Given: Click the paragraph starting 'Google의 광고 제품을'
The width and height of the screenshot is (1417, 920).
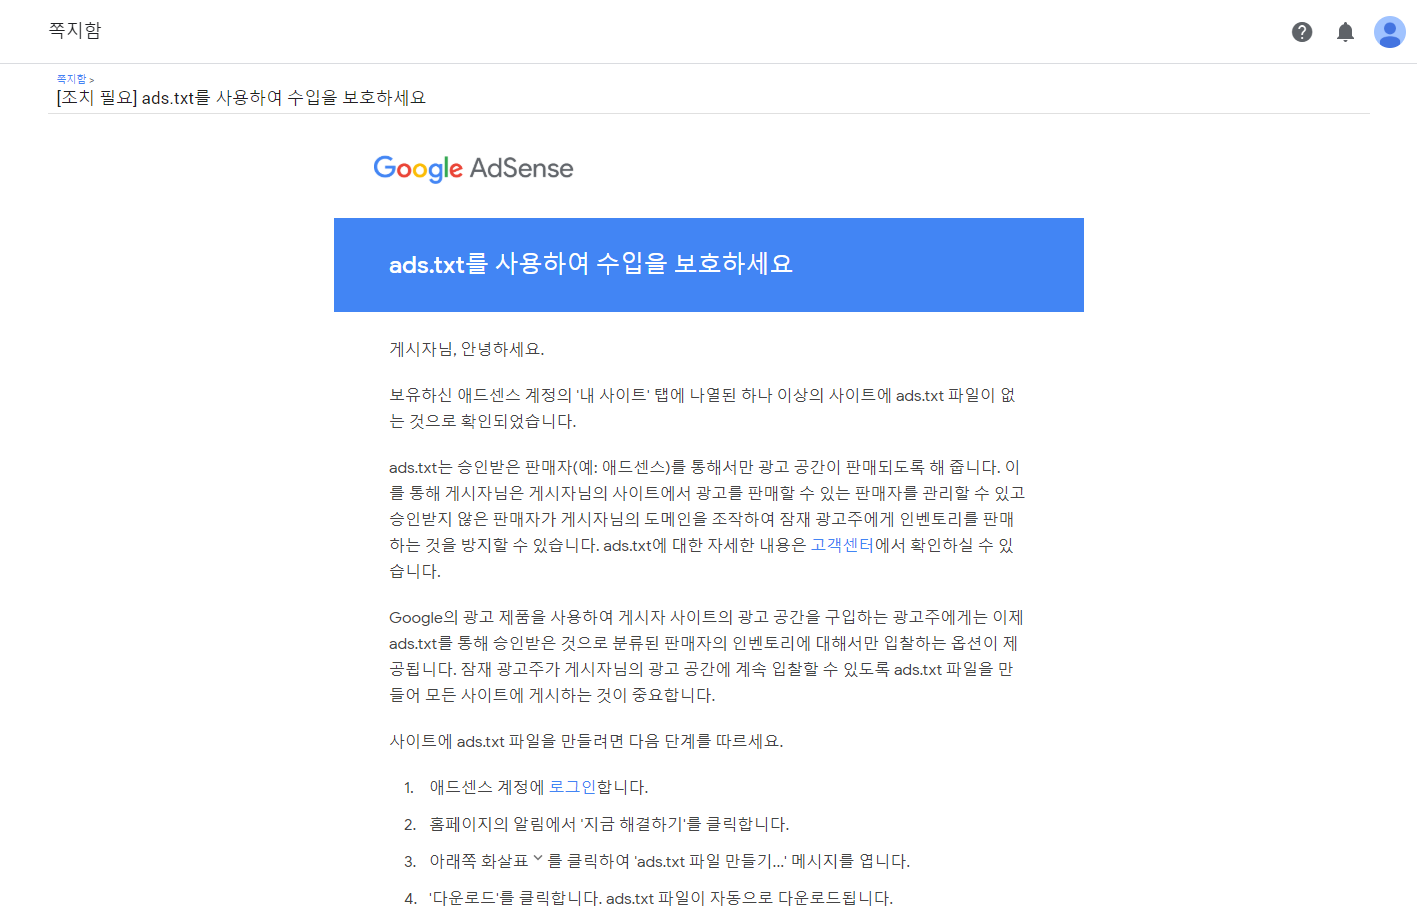Looking at the screenshot, I should (x=706, y=656).
